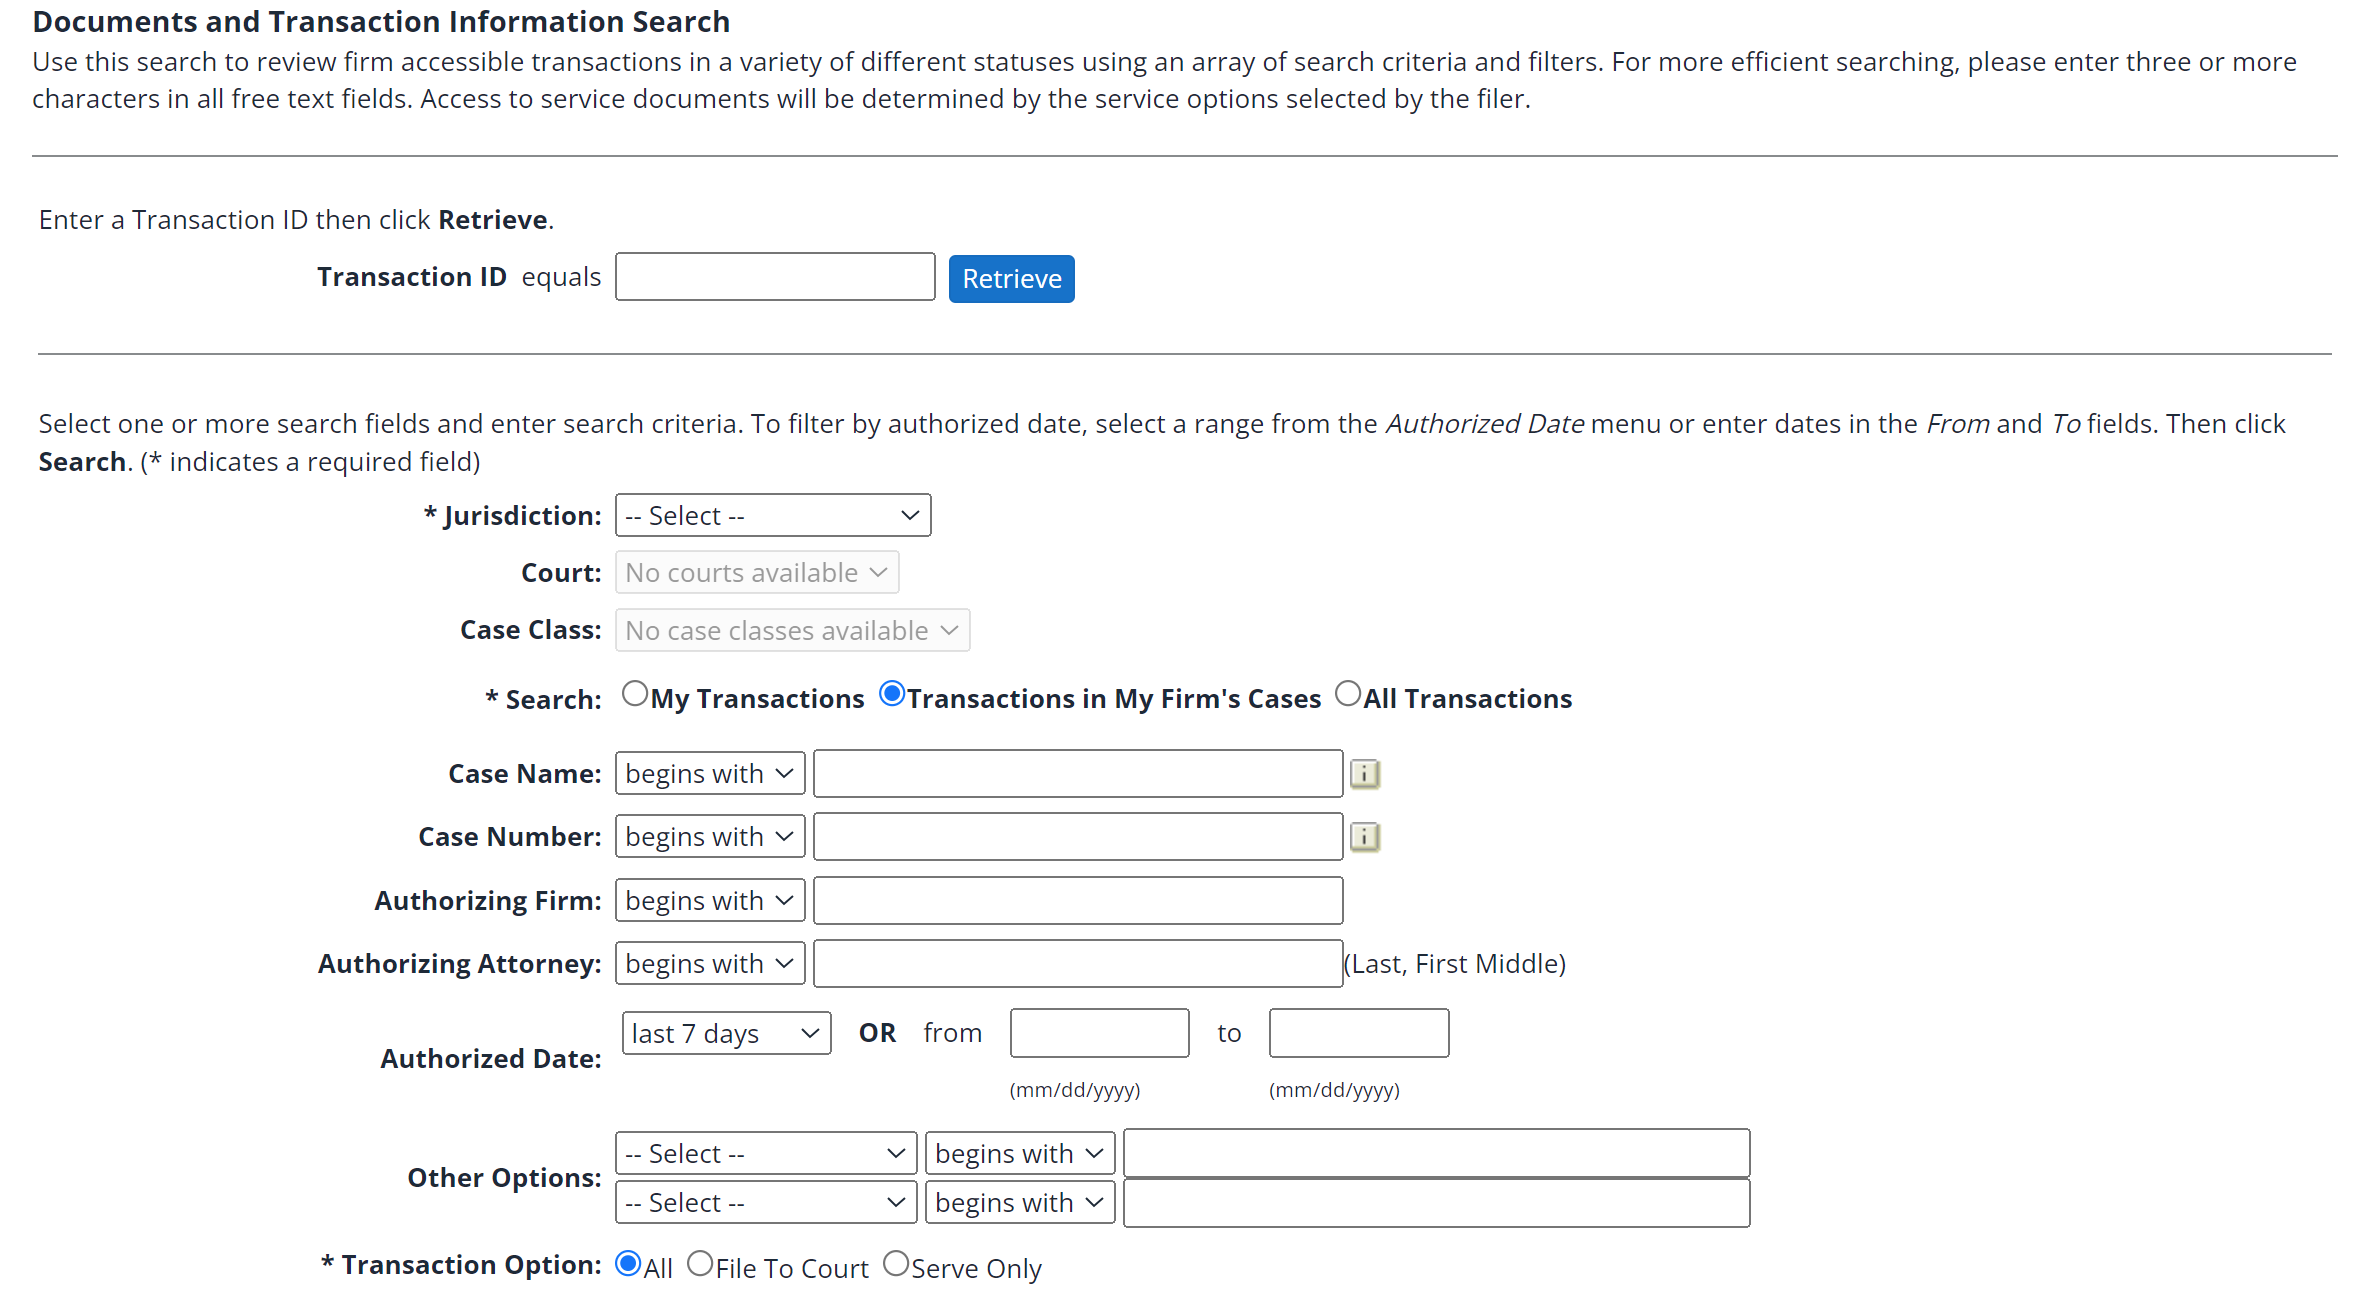
Task: Select All Transactions radio button
Action: pyautogui.click(x=1348, y=694)
